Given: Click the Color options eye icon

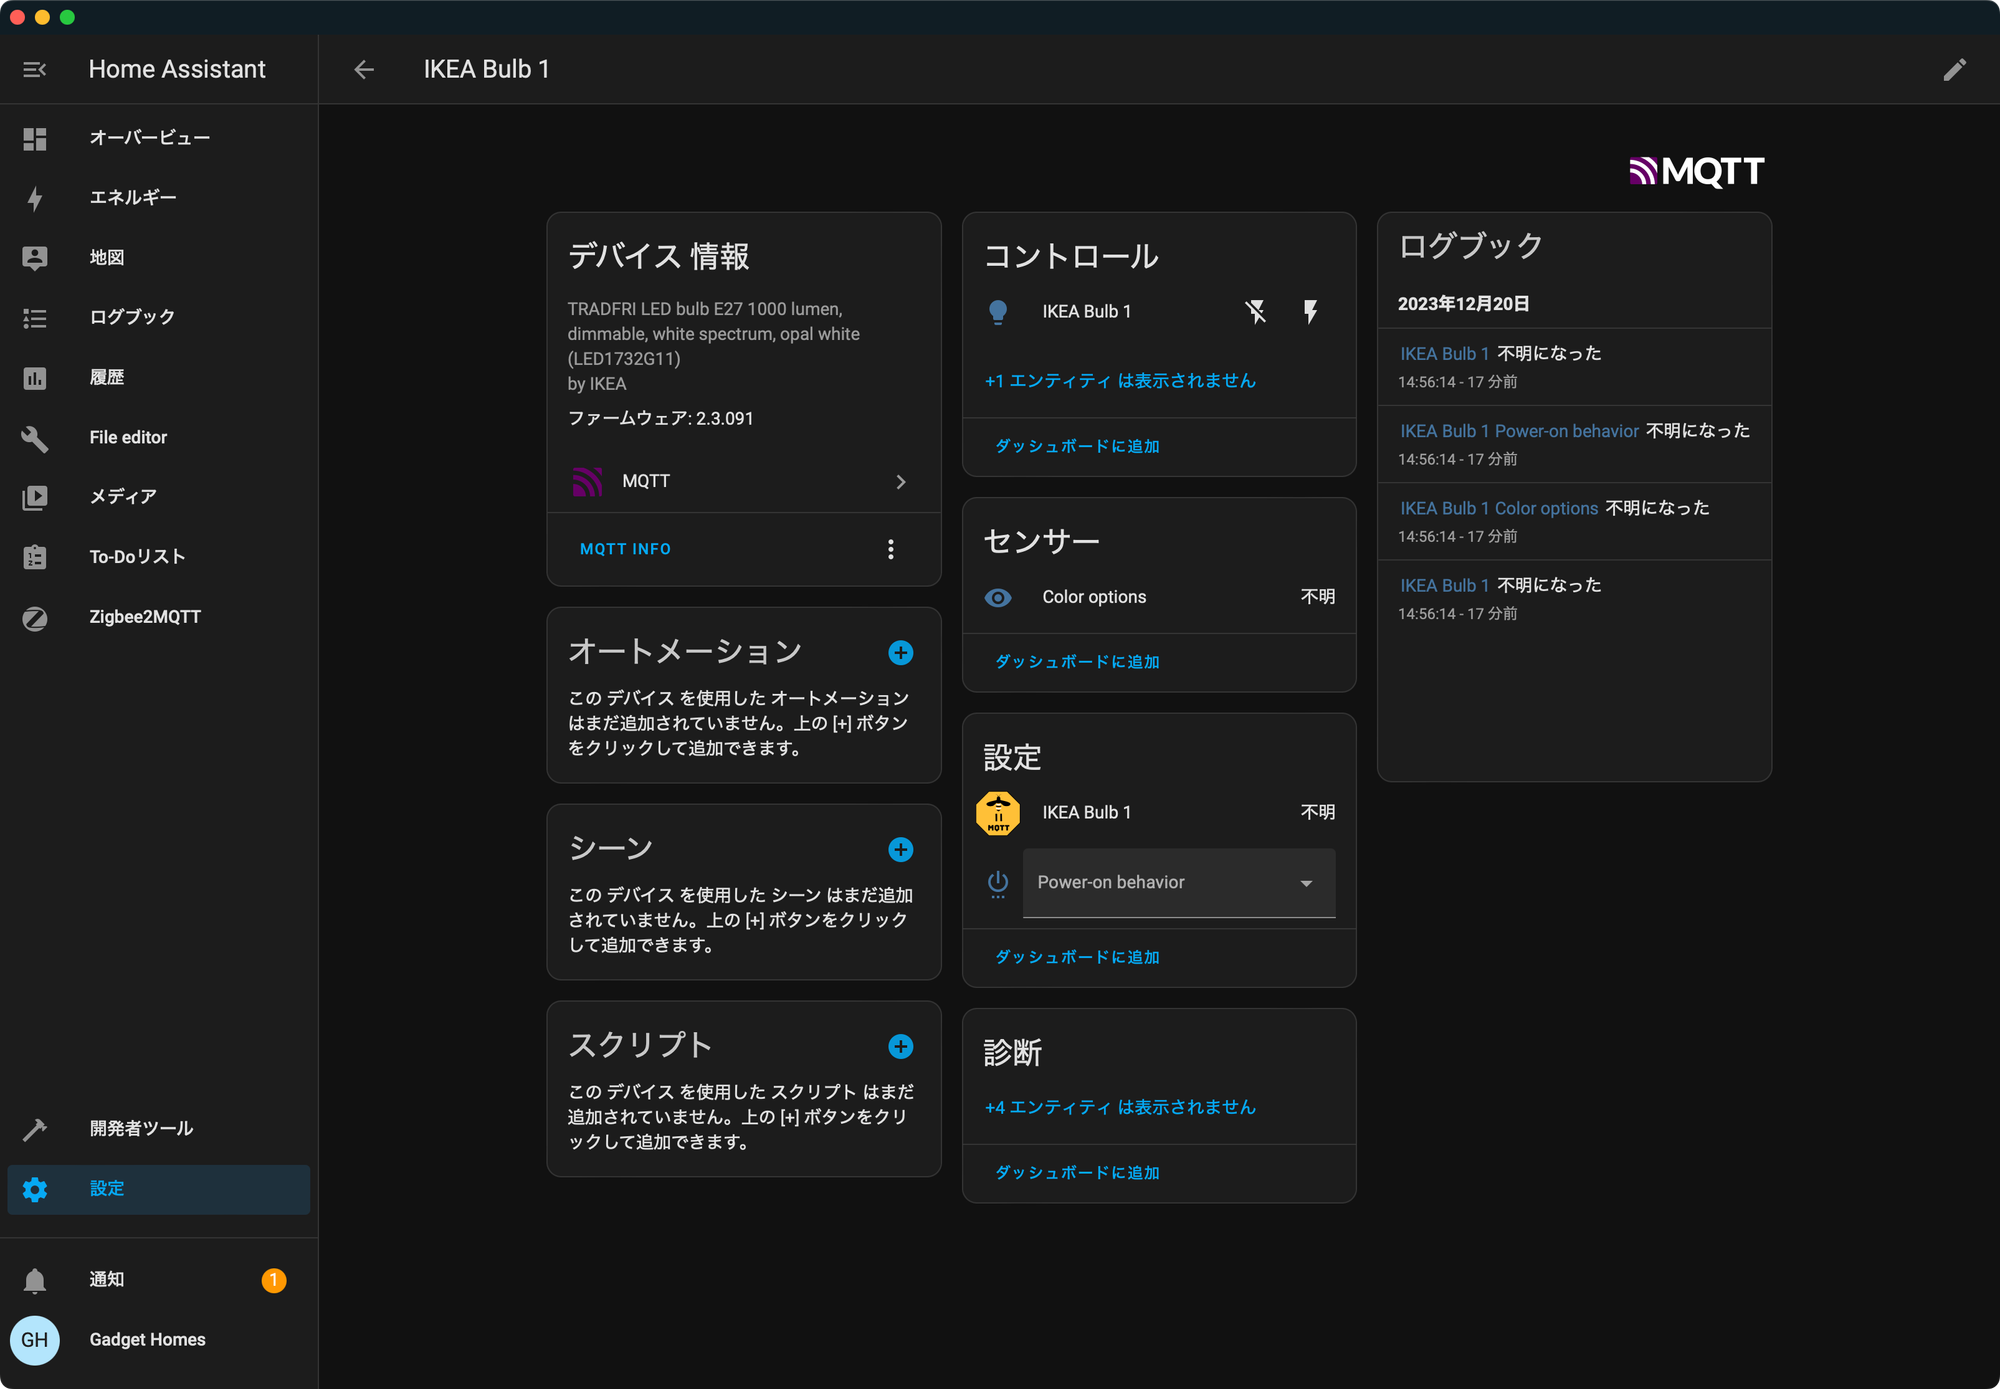Looking at the screenshot, I should tap(998, 597).
